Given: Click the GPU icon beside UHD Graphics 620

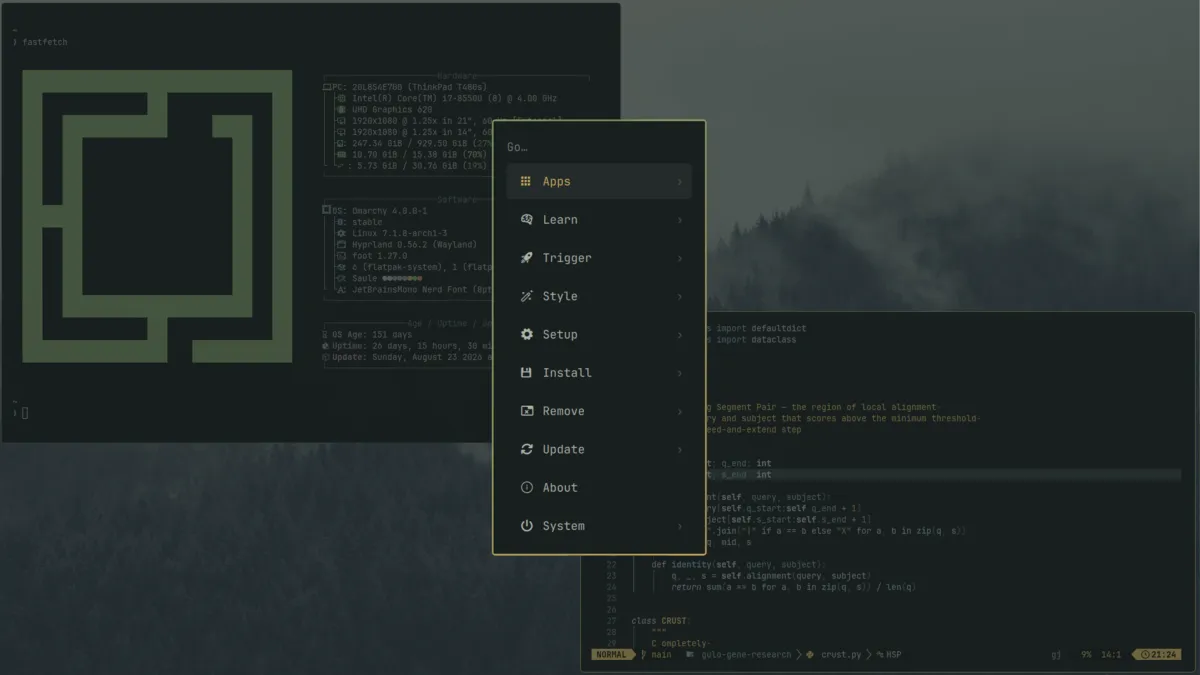Looking at the screenshot, I should [x=342, y=110].
